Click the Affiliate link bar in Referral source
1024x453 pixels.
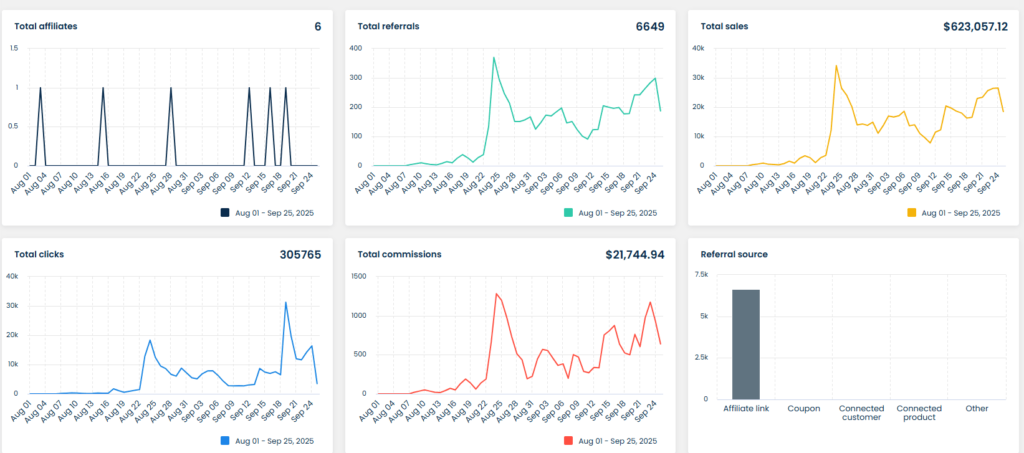(x=746, y=345)
